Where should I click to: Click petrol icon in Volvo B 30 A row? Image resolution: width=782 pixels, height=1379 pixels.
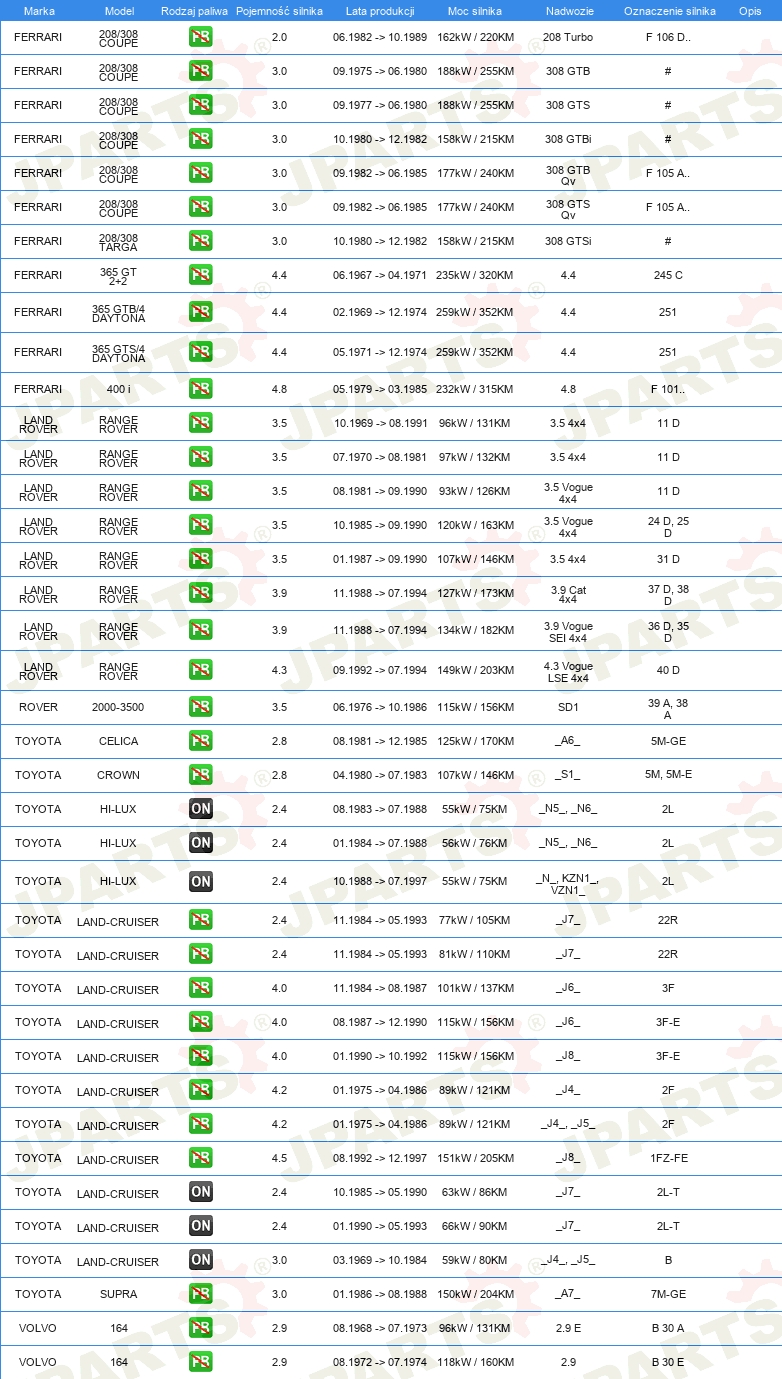(201, 1328)
